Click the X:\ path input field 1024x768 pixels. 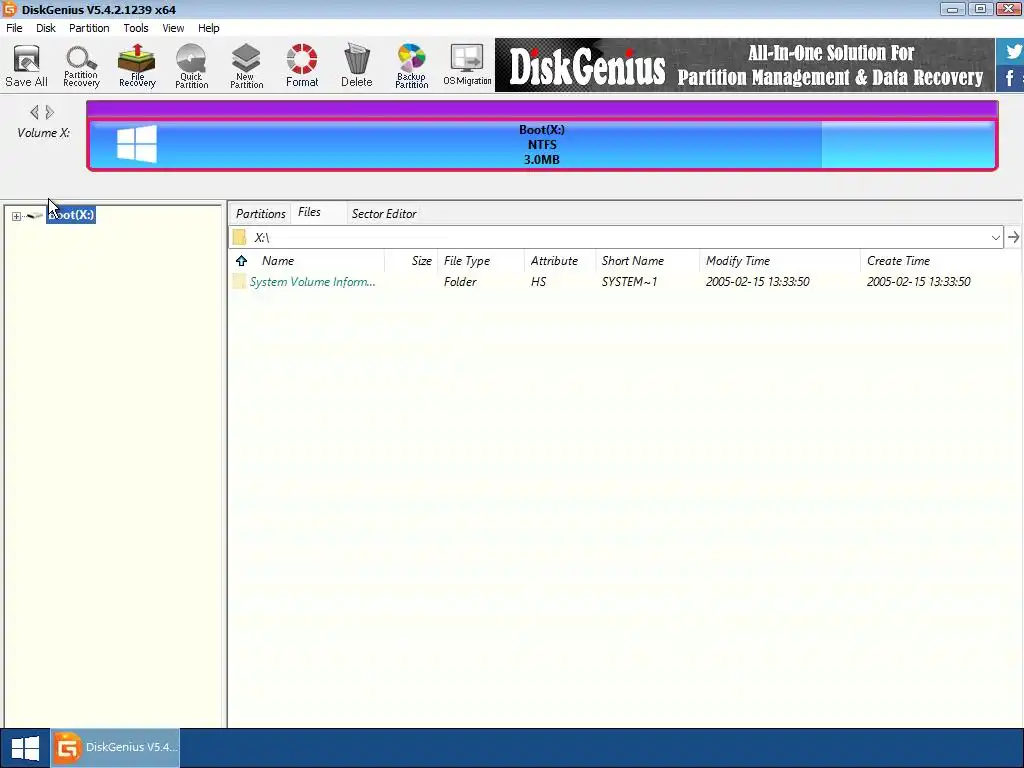[x=617, y=238]
